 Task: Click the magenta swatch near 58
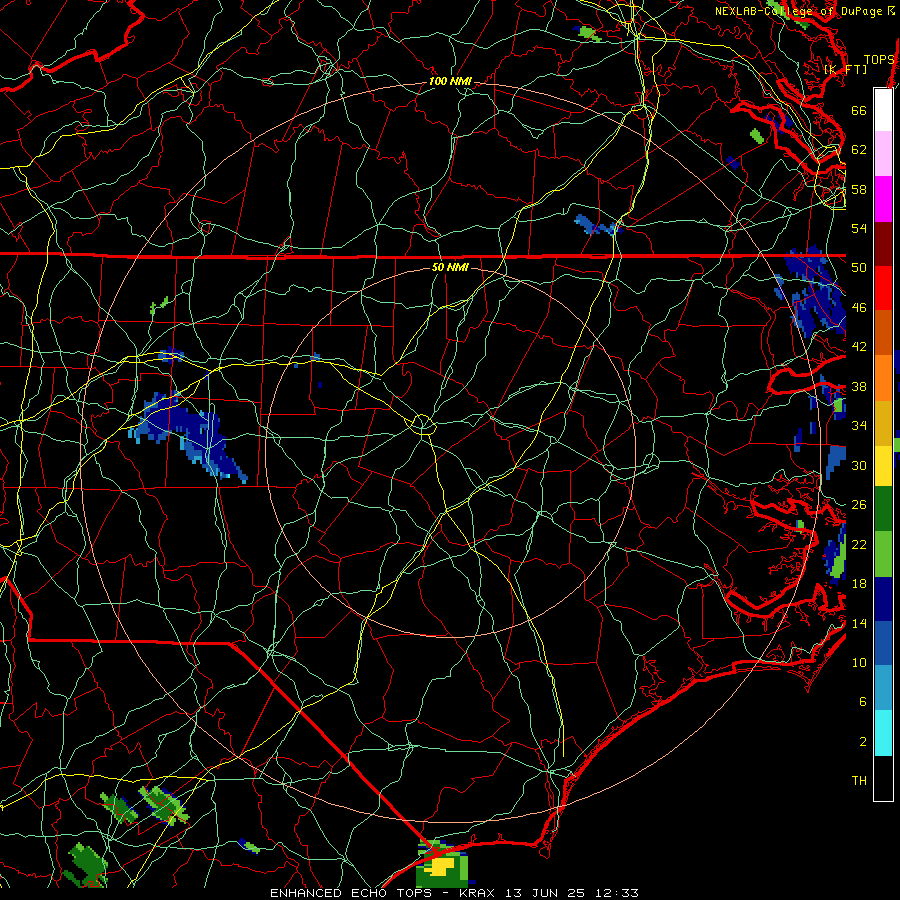[883, 199]
